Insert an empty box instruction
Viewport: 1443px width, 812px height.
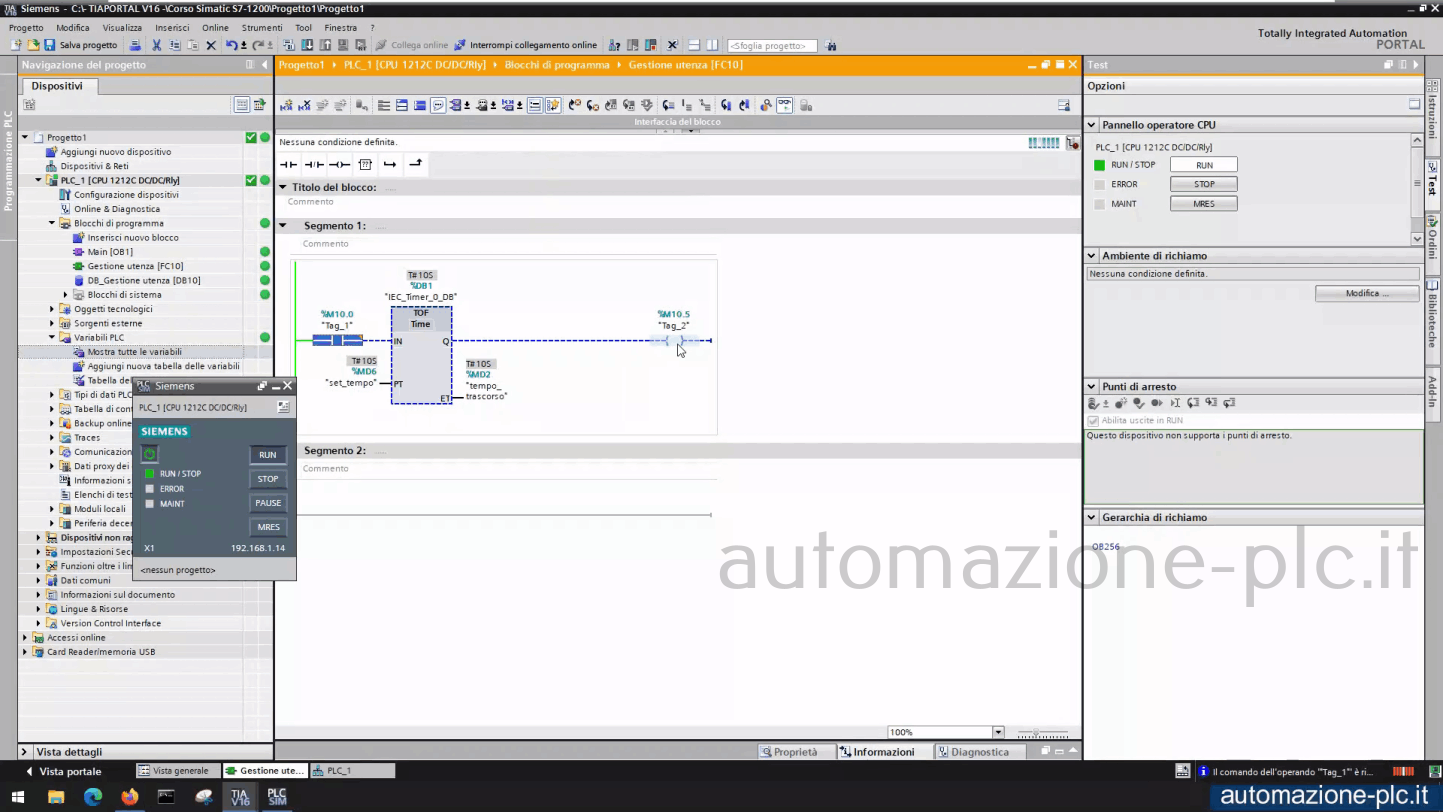click(x=365, y=164)
